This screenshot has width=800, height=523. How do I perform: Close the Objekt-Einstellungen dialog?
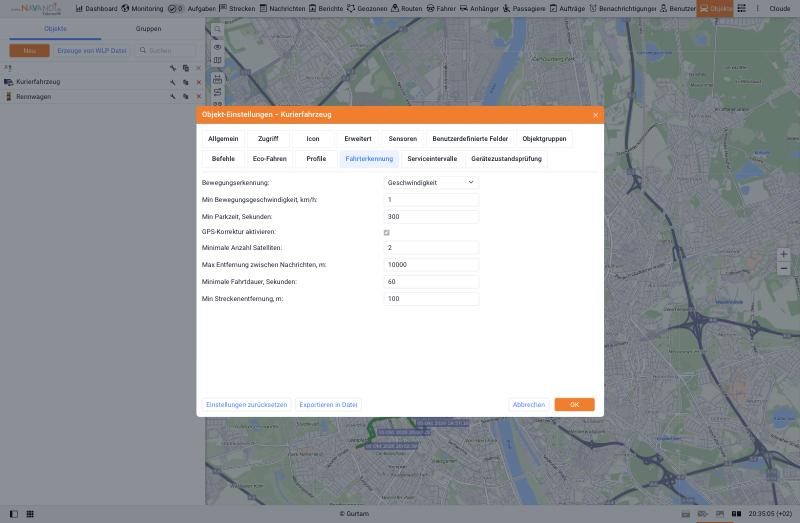tap(595, 115)
